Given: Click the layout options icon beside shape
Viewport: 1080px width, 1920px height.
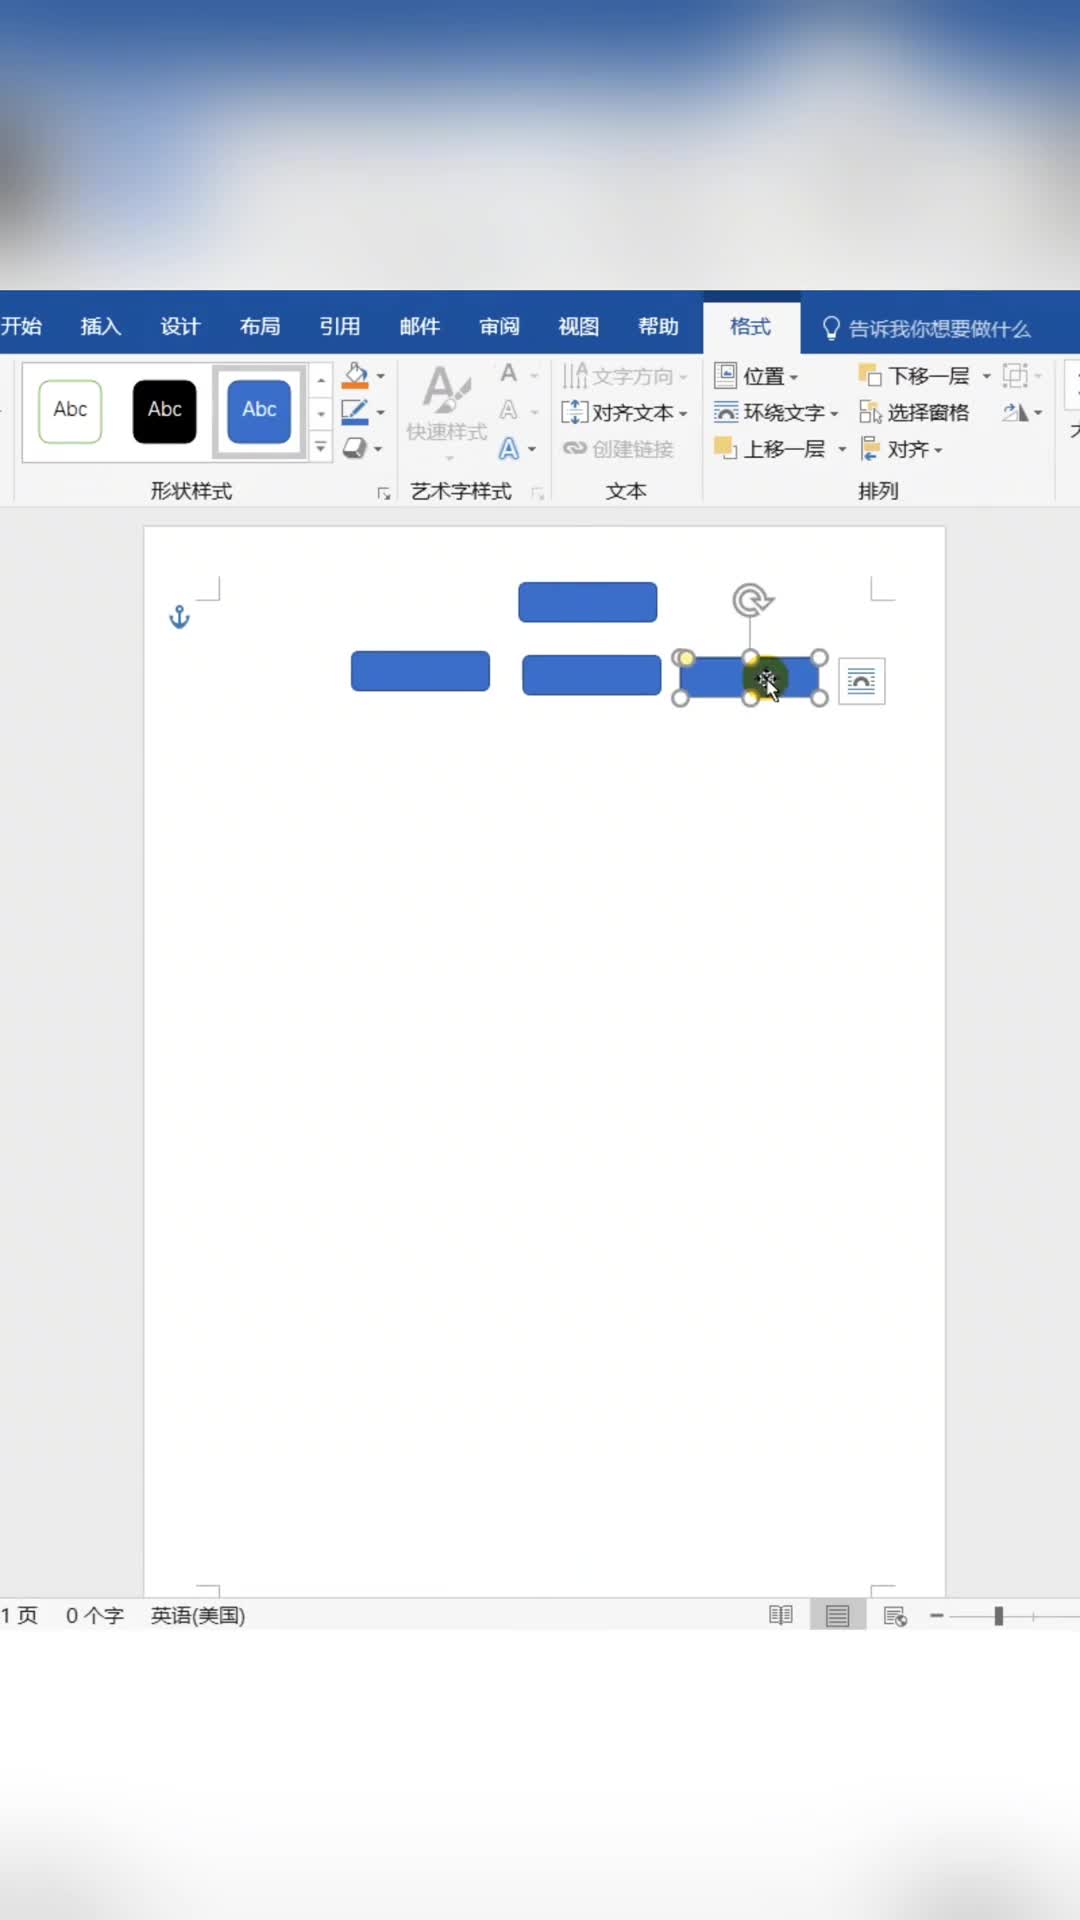Looking at the screenshot, I should pos(861,682).
